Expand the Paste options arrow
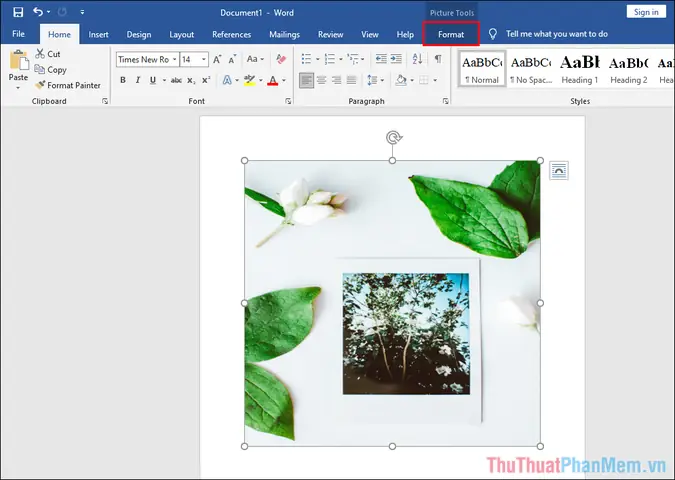Viewport: 675px width, 480px height. point(18,88)
